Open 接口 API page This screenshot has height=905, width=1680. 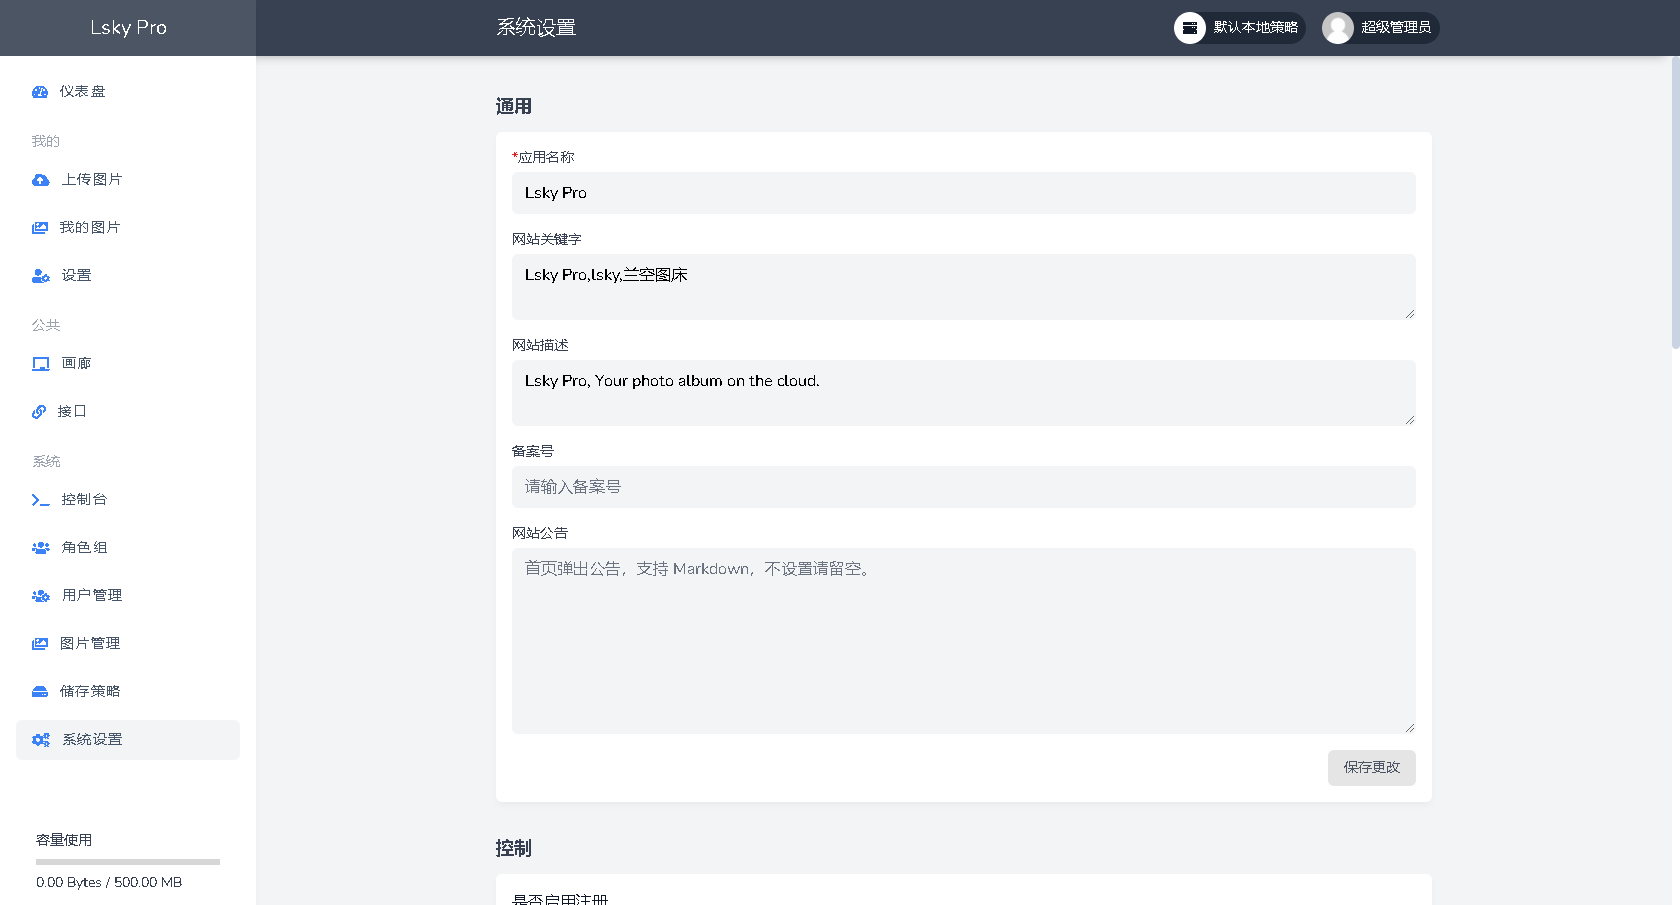128,412
